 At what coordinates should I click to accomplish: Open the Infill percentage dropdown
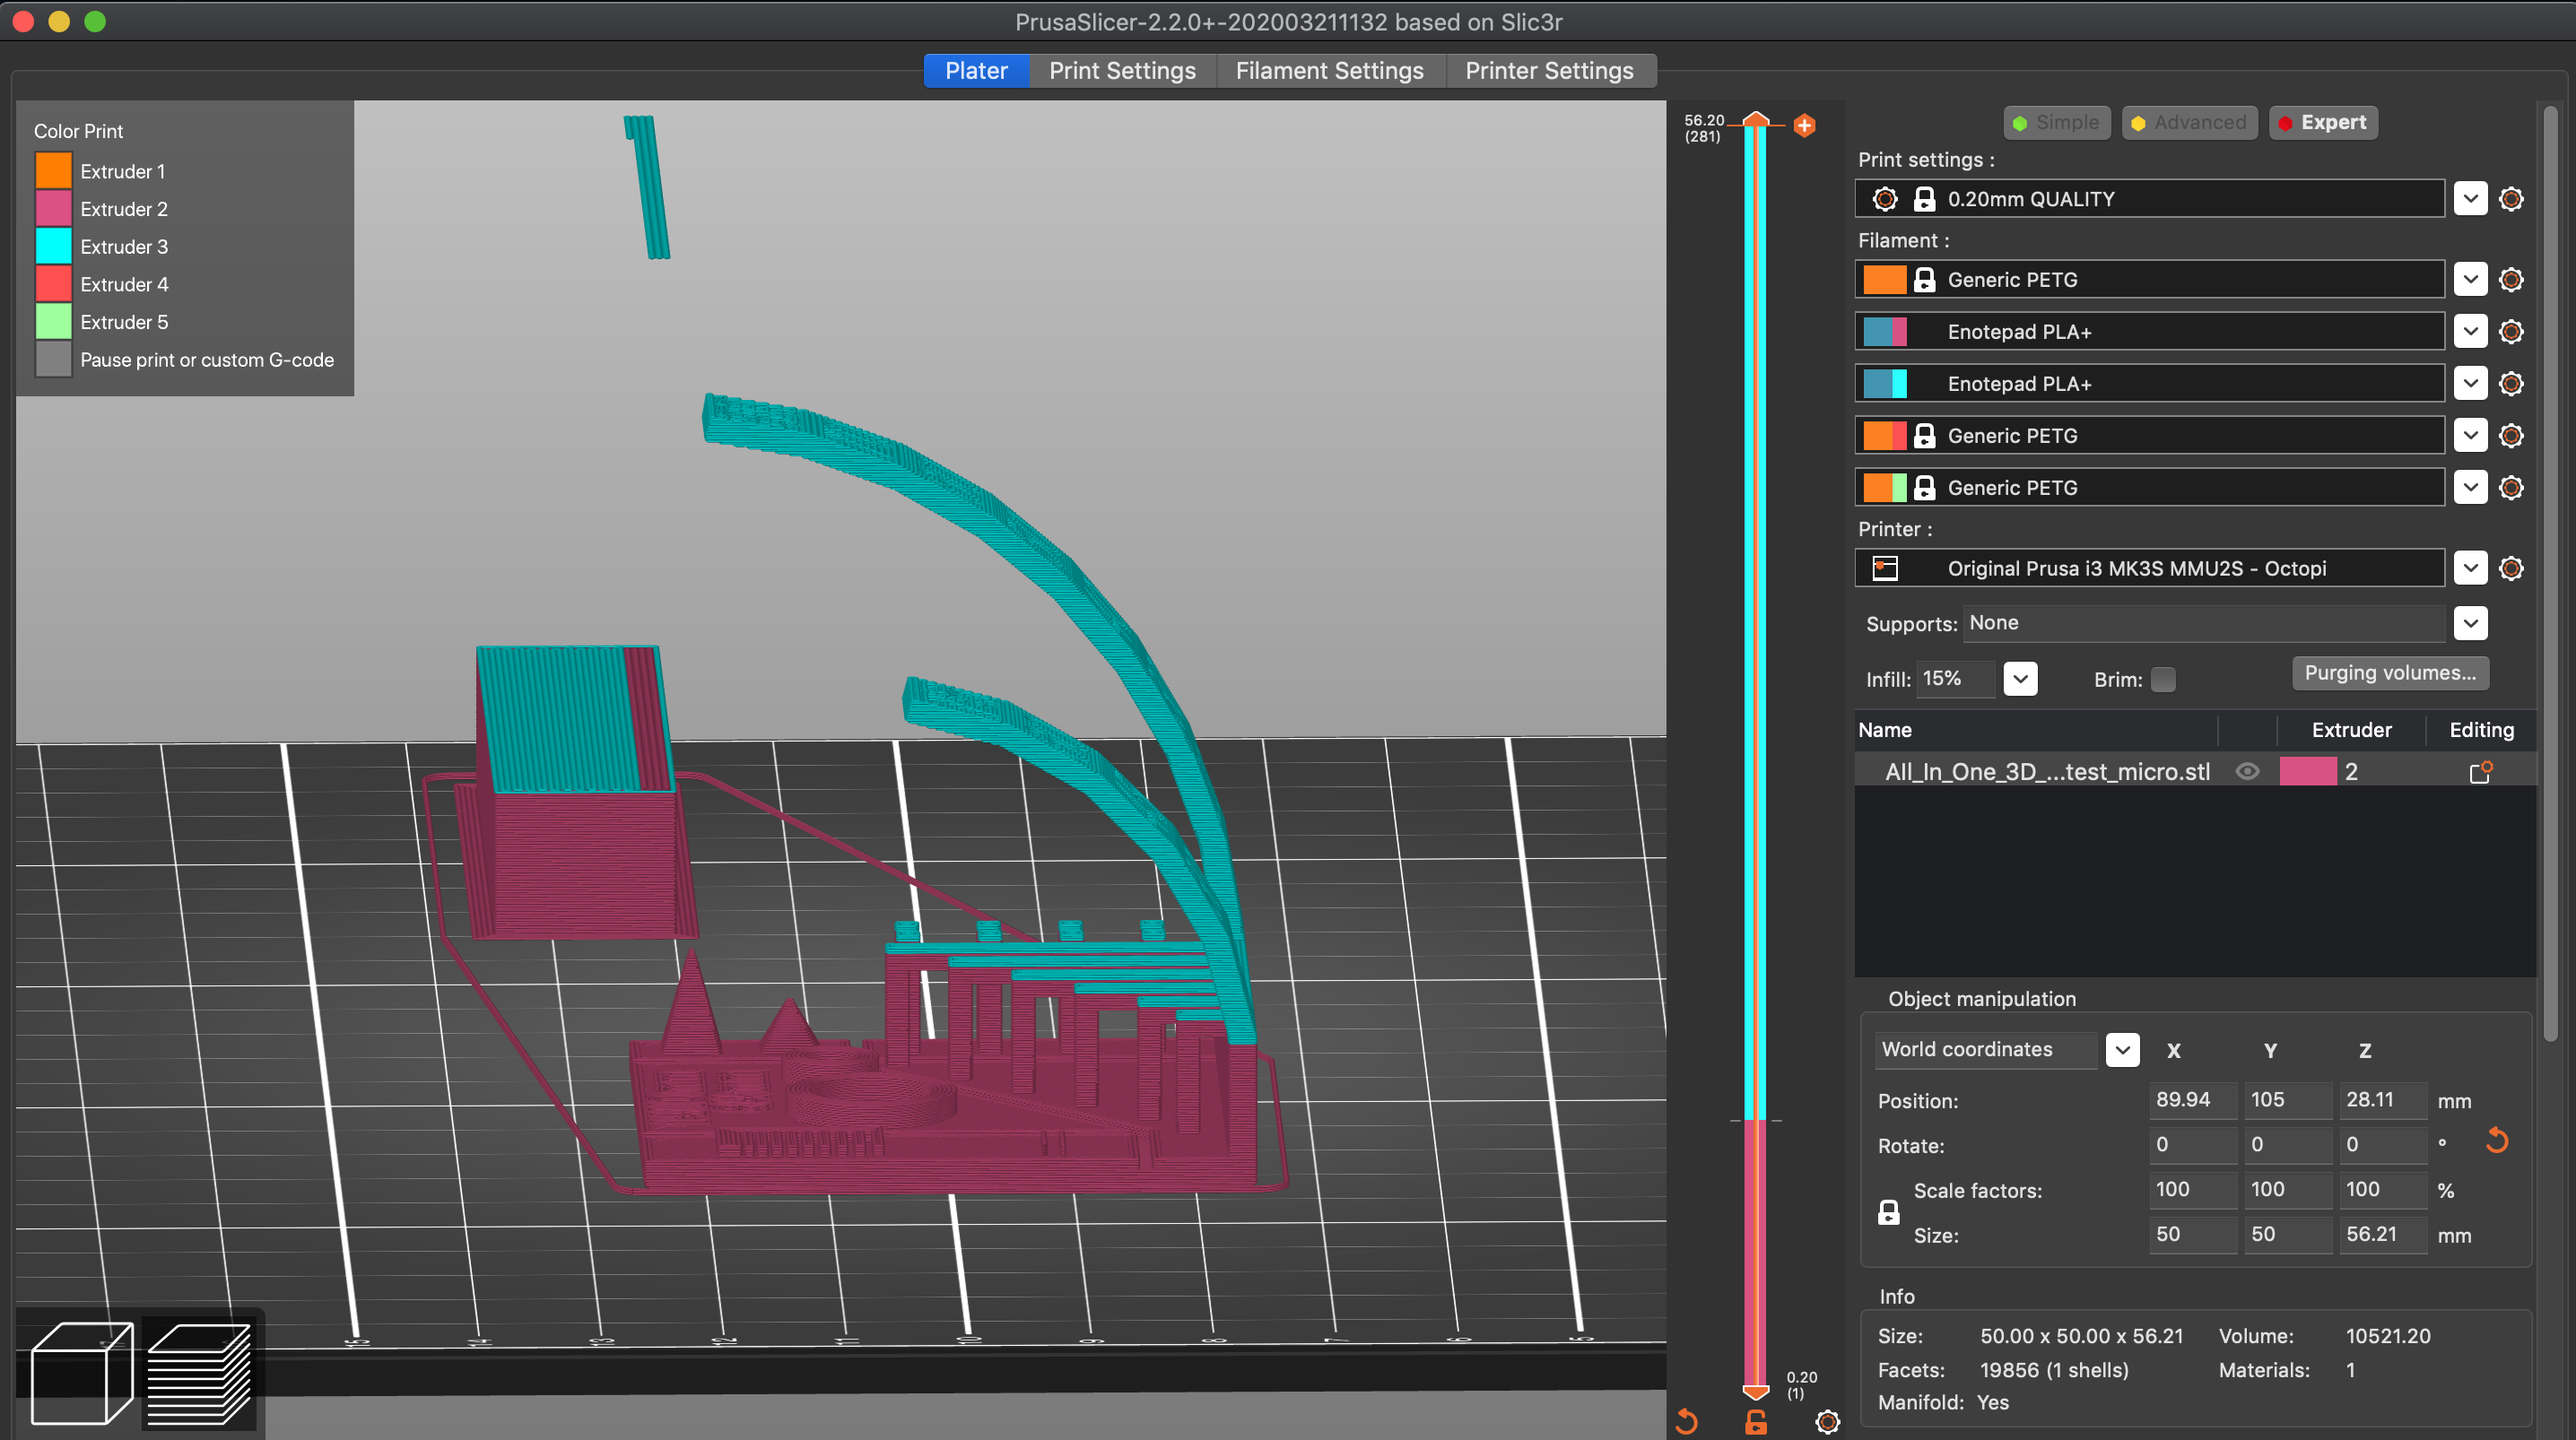(x=2020, y=679)
